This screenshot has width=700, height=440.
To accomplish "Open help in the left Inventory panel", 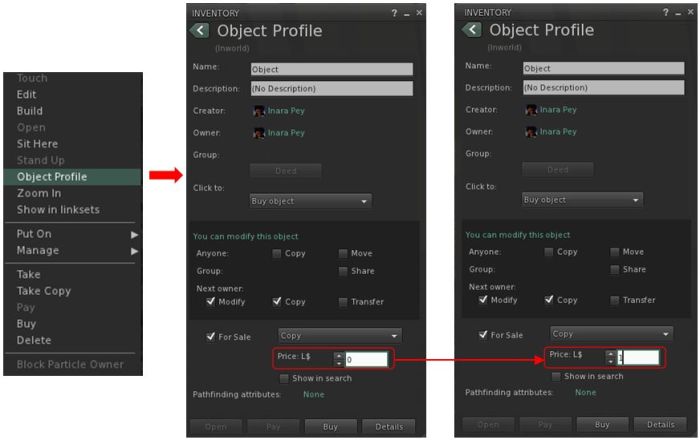I will click(x=394, y=13).
